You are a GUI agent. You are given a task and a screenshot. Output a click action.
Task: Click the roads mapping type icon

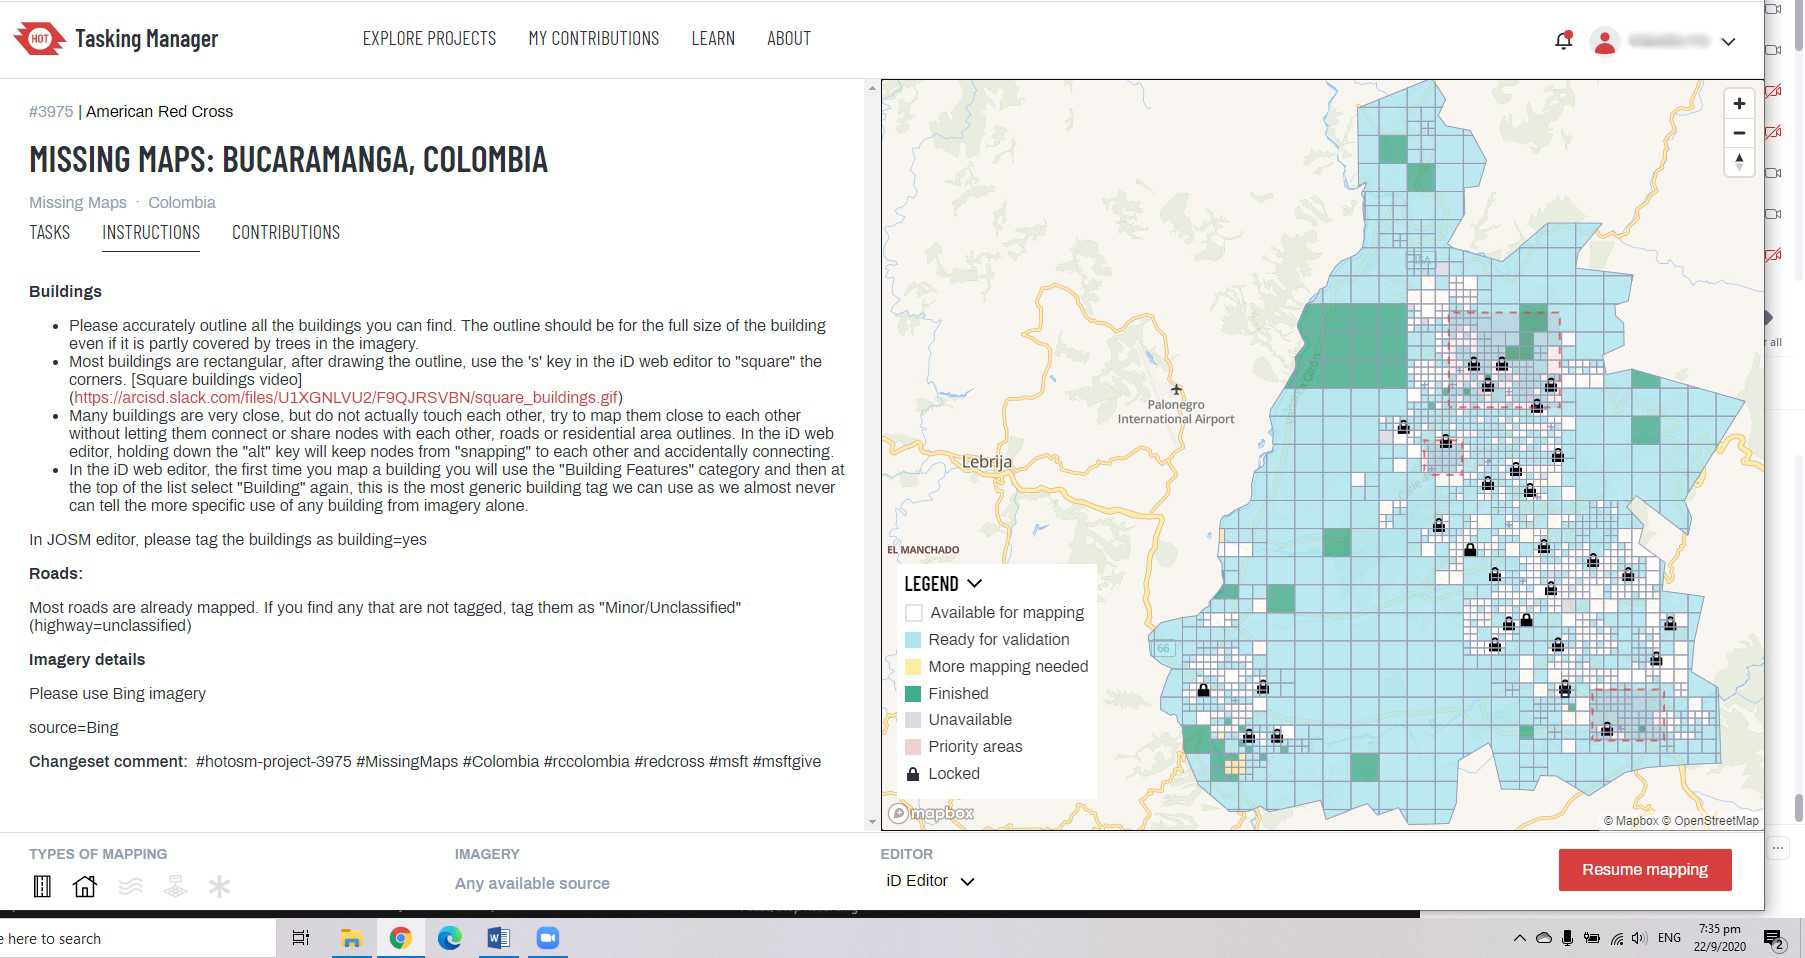(42, 886)
